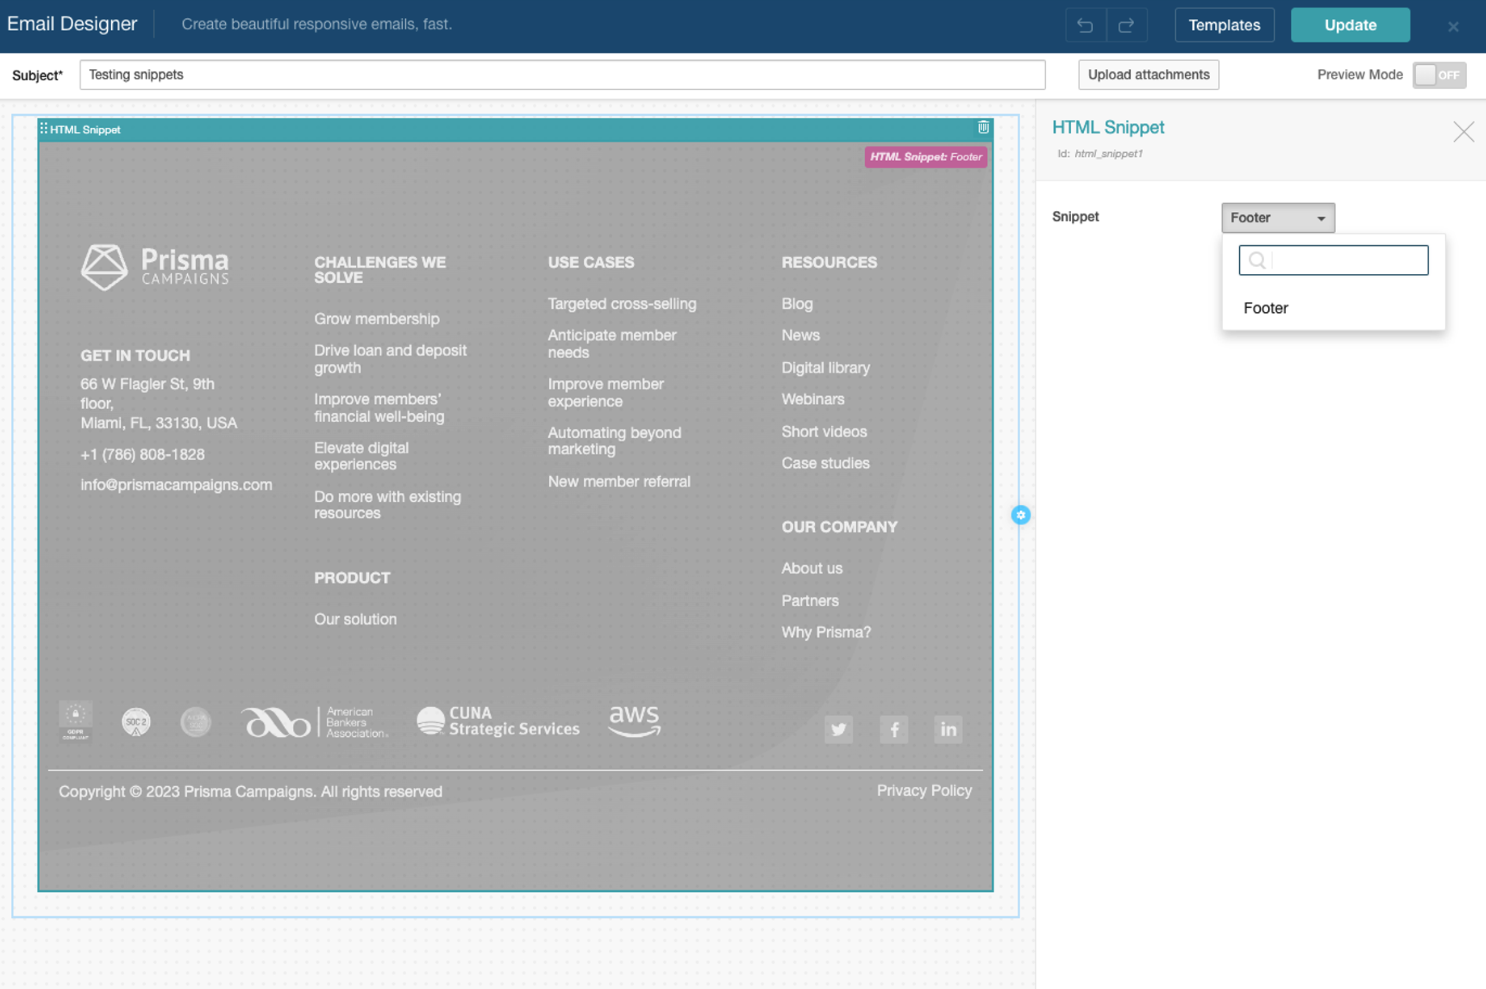This screenshot has width=1486, height=989.
Task: Click Elevate digital experiences link
Action: click(x=361, y=456)
